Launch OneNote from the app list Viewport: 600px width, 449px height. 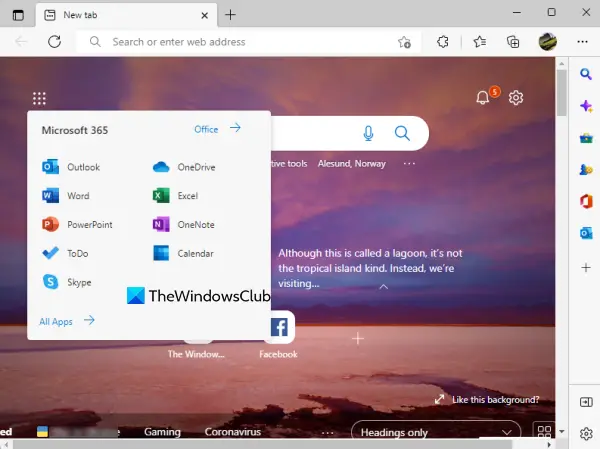183,224
